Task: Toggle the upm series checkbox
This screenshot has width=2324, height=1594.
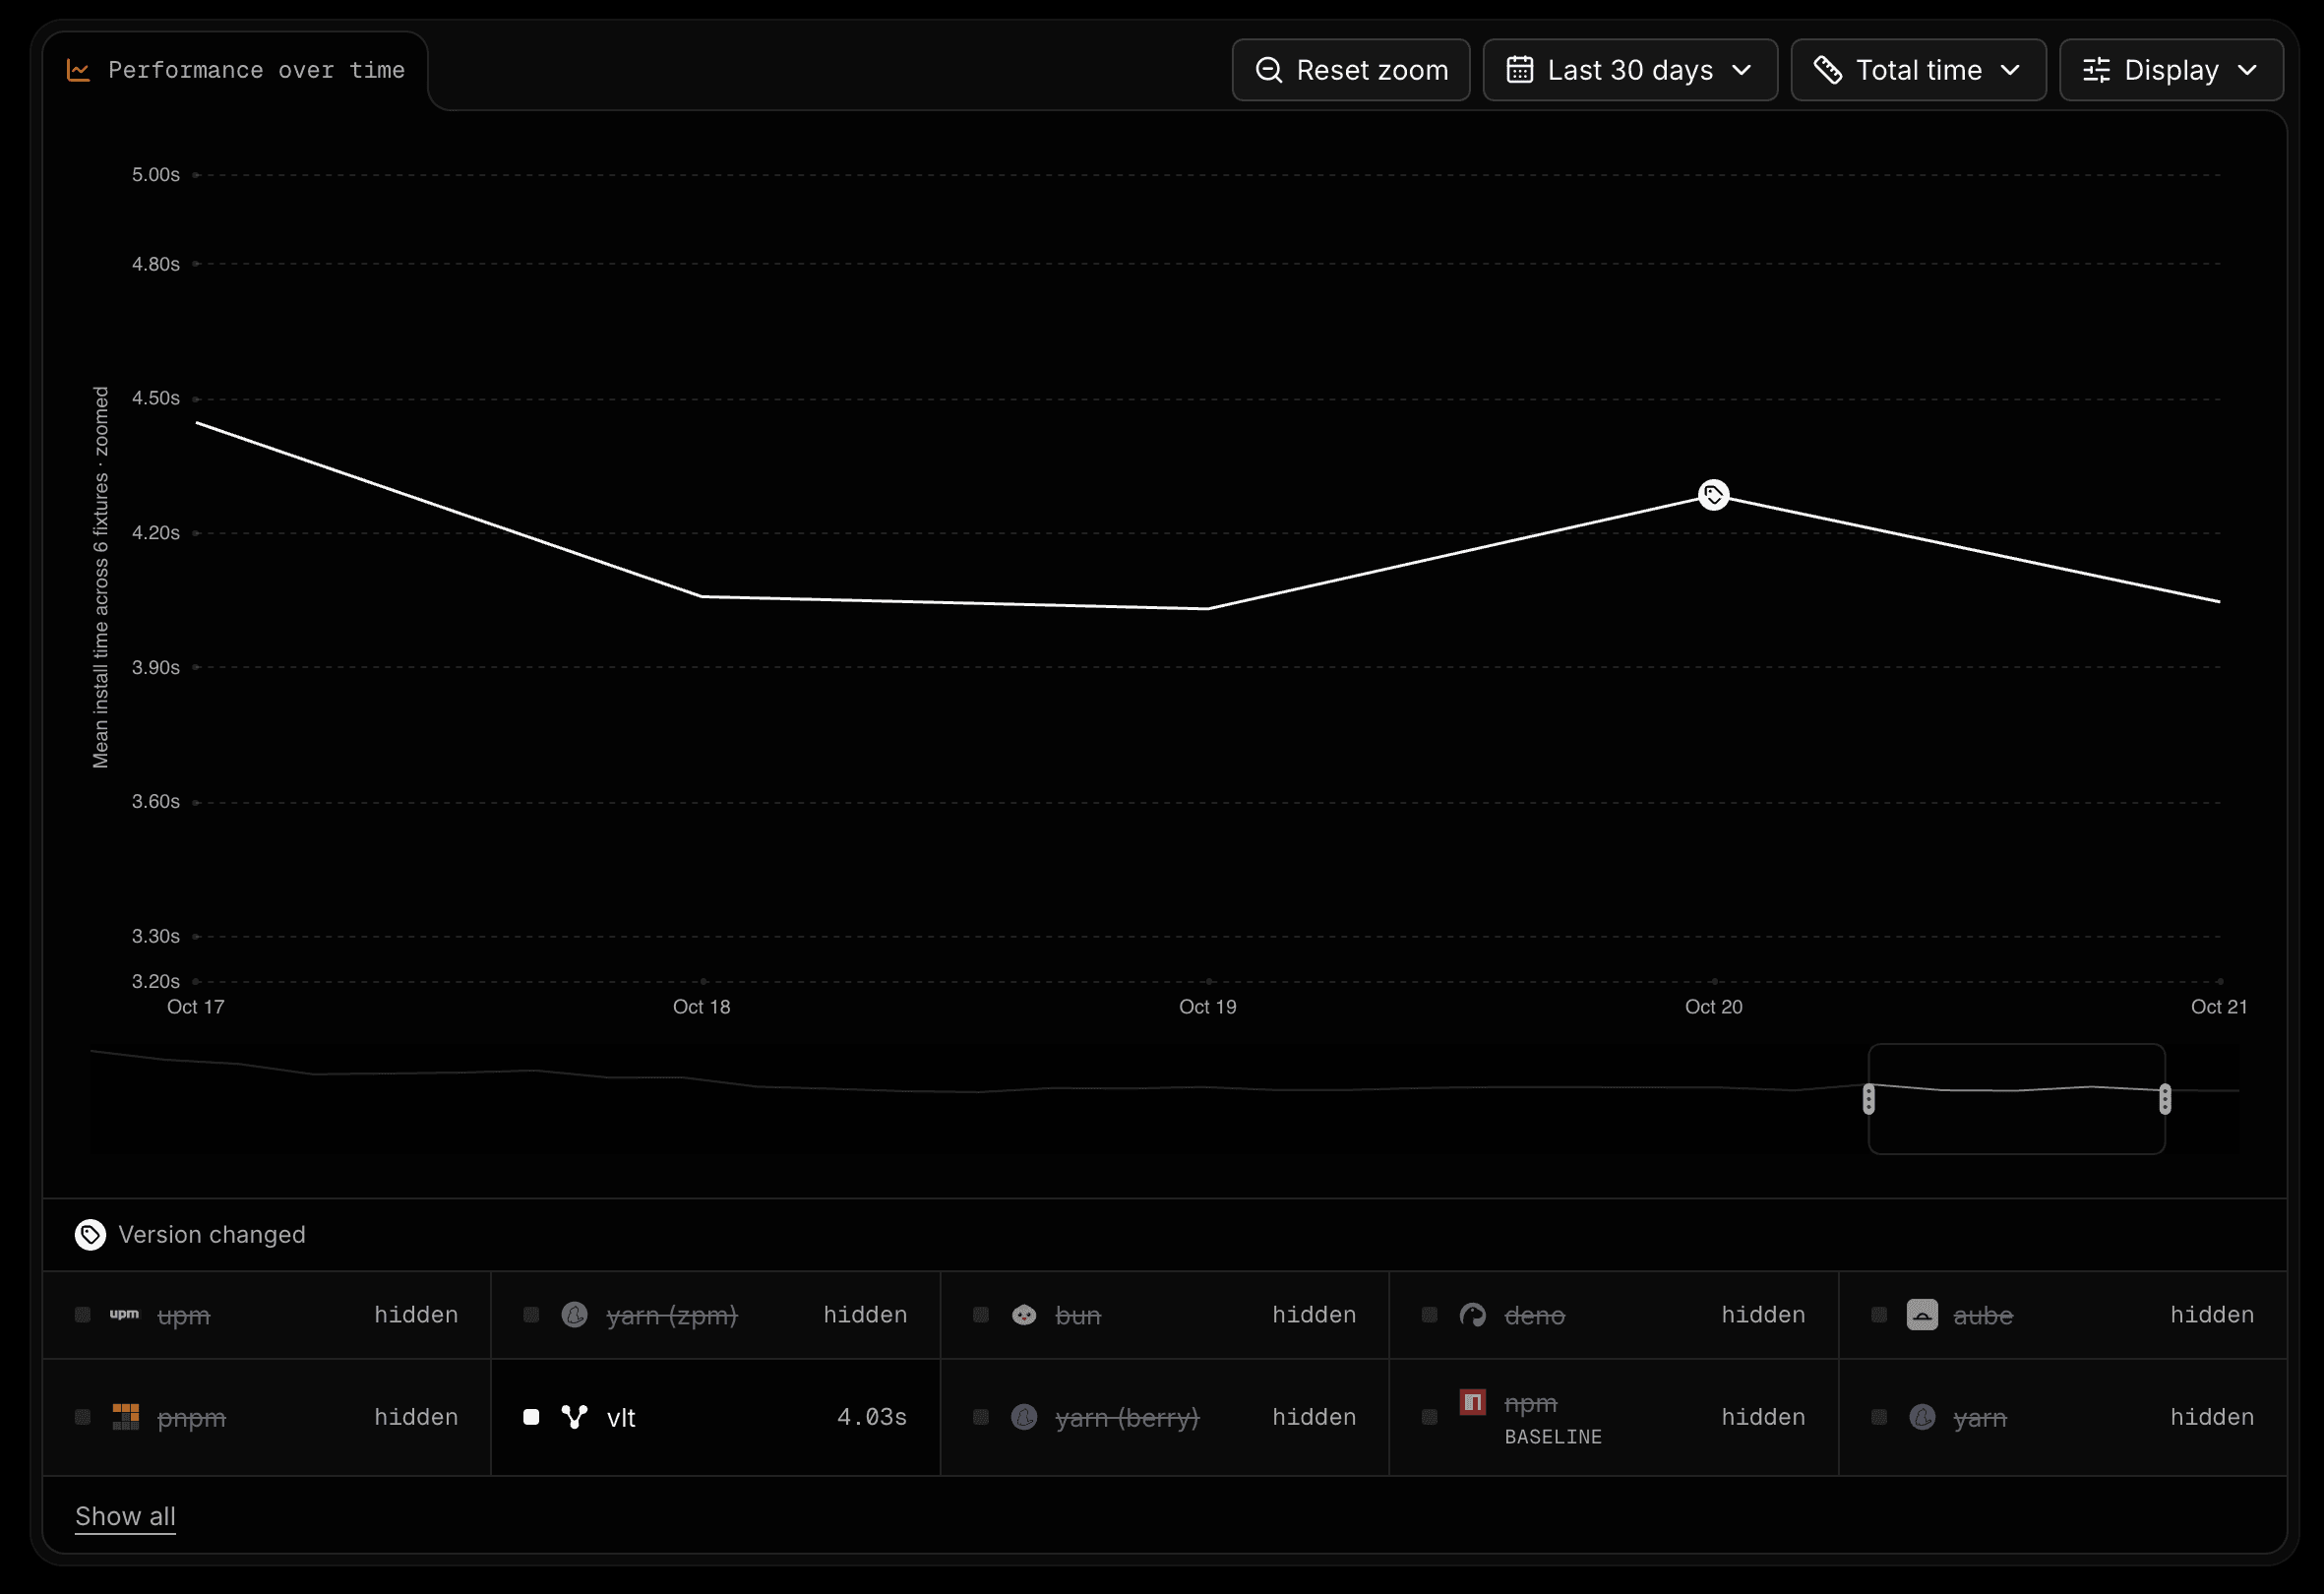Action: [83, 1315]
